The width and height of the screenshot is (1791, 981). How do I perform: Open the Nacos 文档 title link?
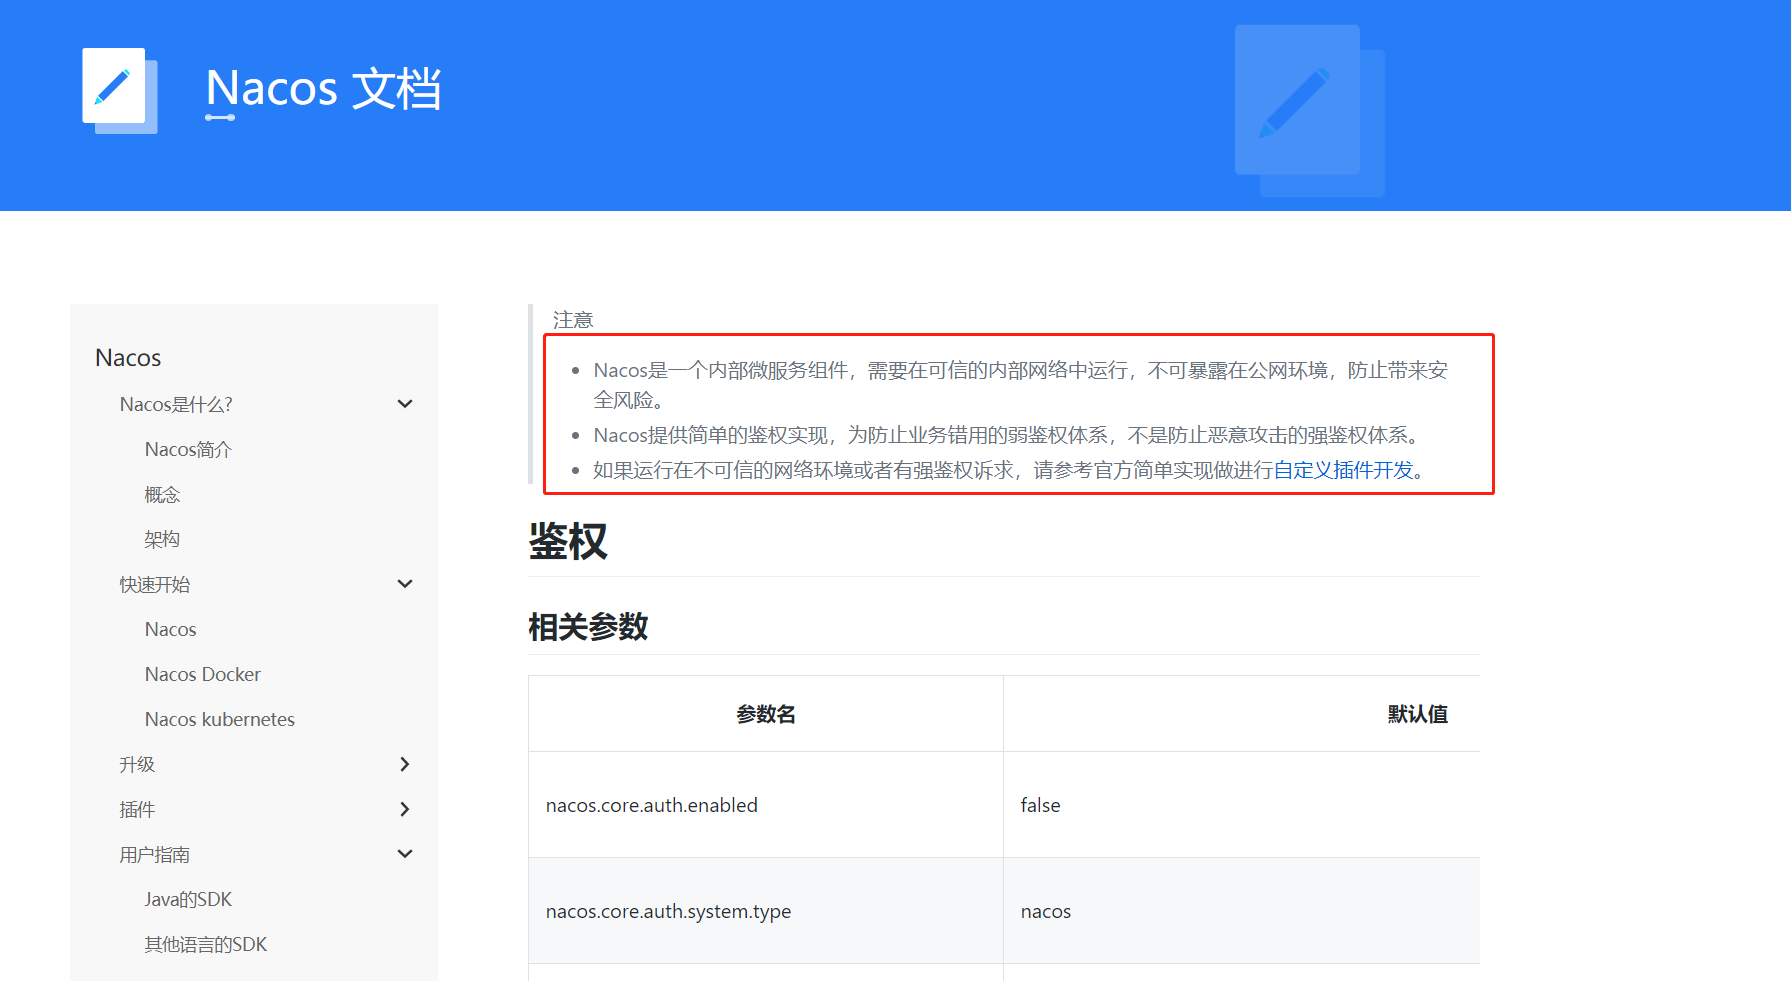(323, 88)
